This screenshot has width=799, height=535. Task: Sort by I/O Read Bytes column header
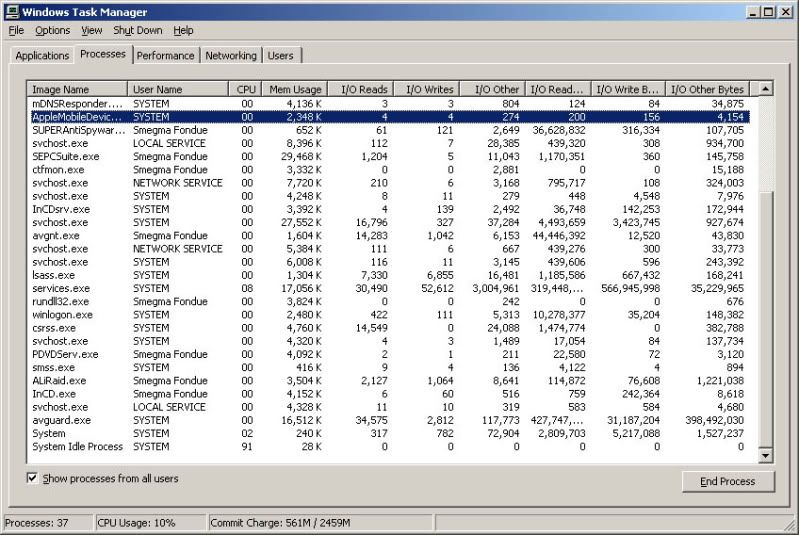558,89
